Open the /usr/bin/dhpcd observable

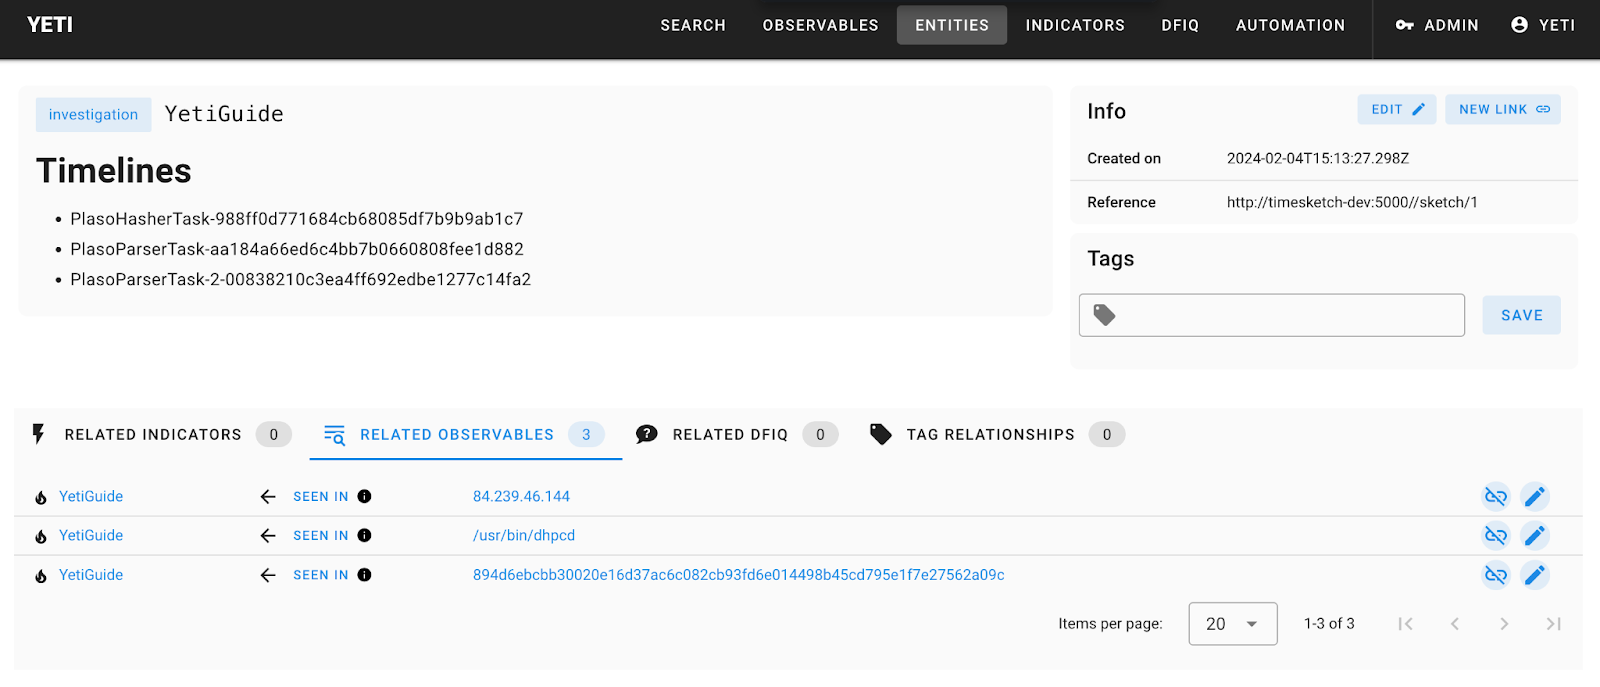pyautogui.click(x=524, y=536)
